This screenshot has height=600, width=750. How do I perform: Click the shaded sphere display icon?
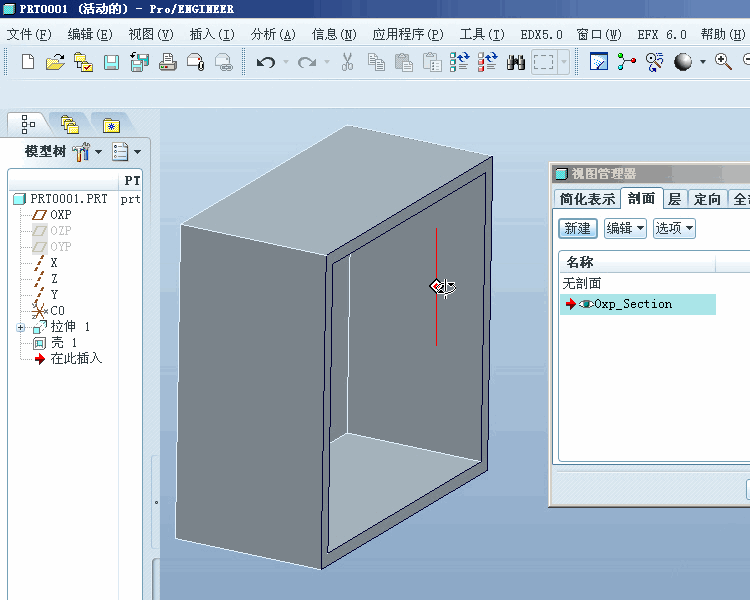tap(683, 62)
